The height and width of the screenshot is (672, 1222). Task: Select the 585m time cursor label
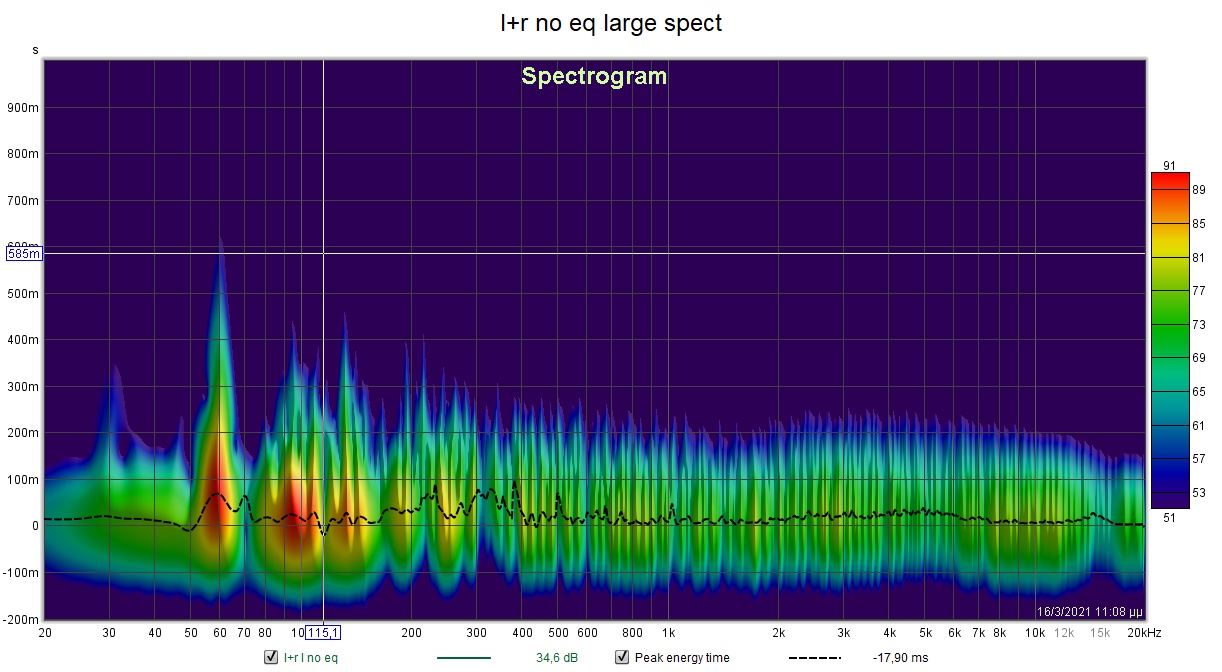click(x=24, y=254)
